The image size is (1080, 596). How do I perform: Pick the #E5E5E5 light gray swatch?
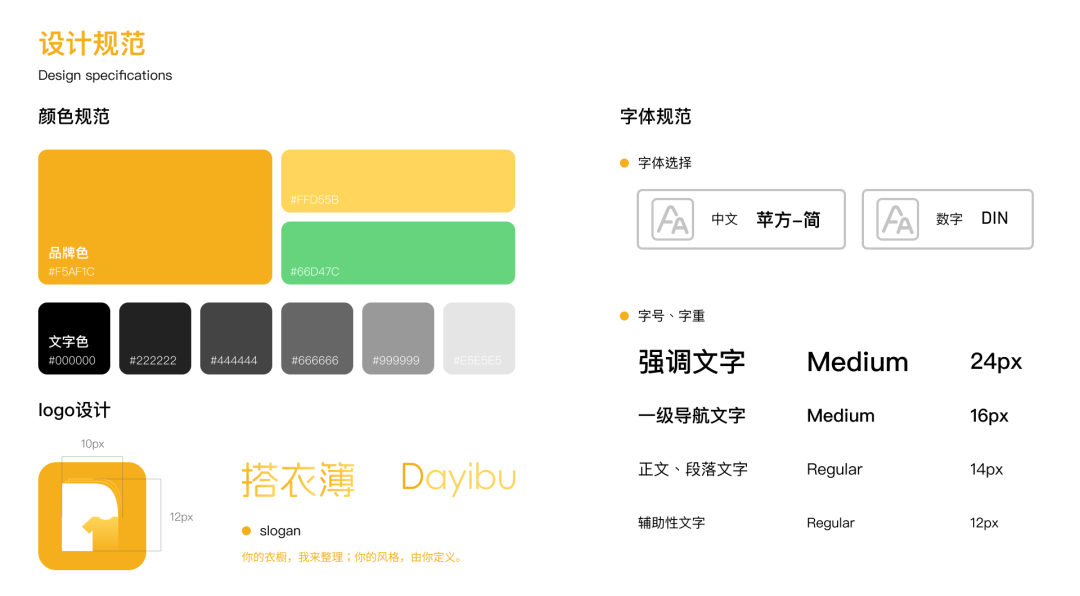coord(479,338)
